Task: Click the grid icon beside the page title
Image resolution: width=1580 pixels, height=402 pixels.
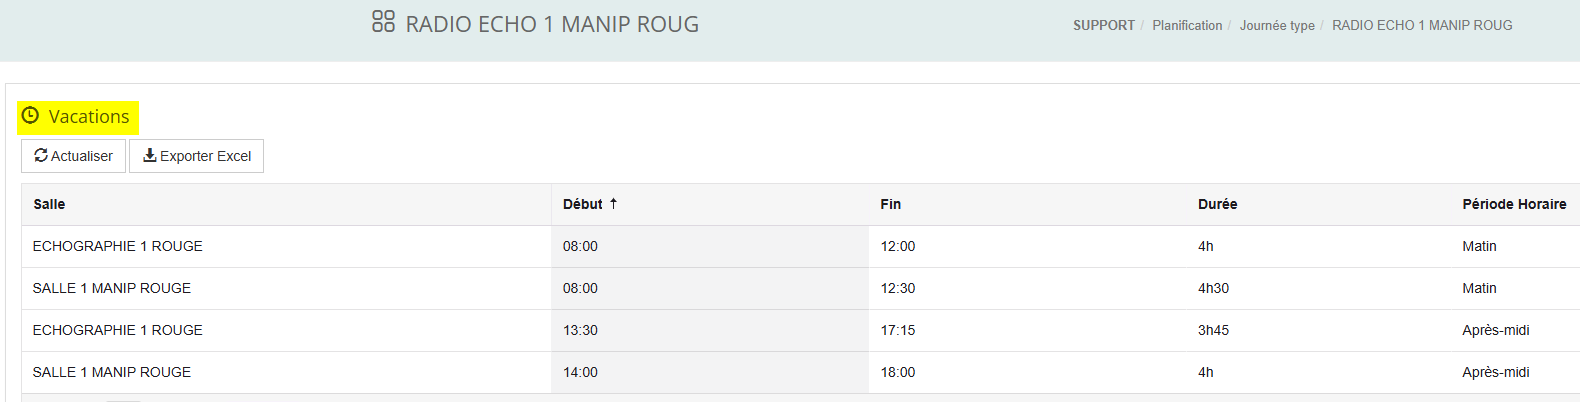Action: click(383, 22)
